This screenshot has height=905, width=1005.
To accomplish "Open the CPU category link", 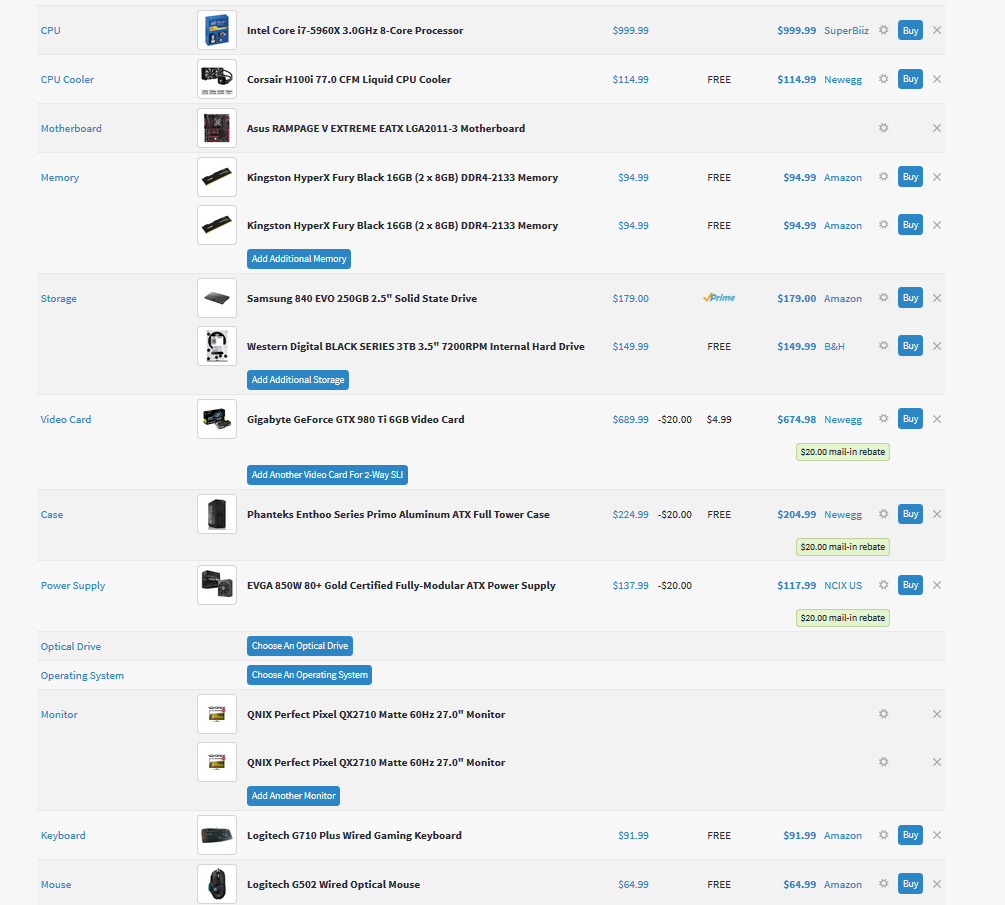I will (51, 30).
